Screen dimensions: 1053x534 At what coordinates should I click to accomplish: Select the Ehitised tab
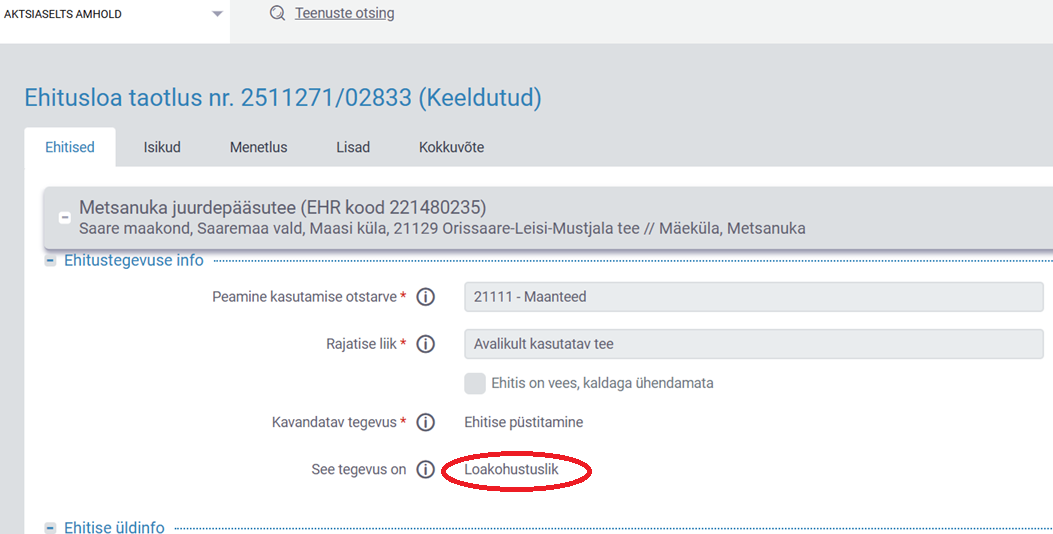pyautogui.click(x=70, y=147)
